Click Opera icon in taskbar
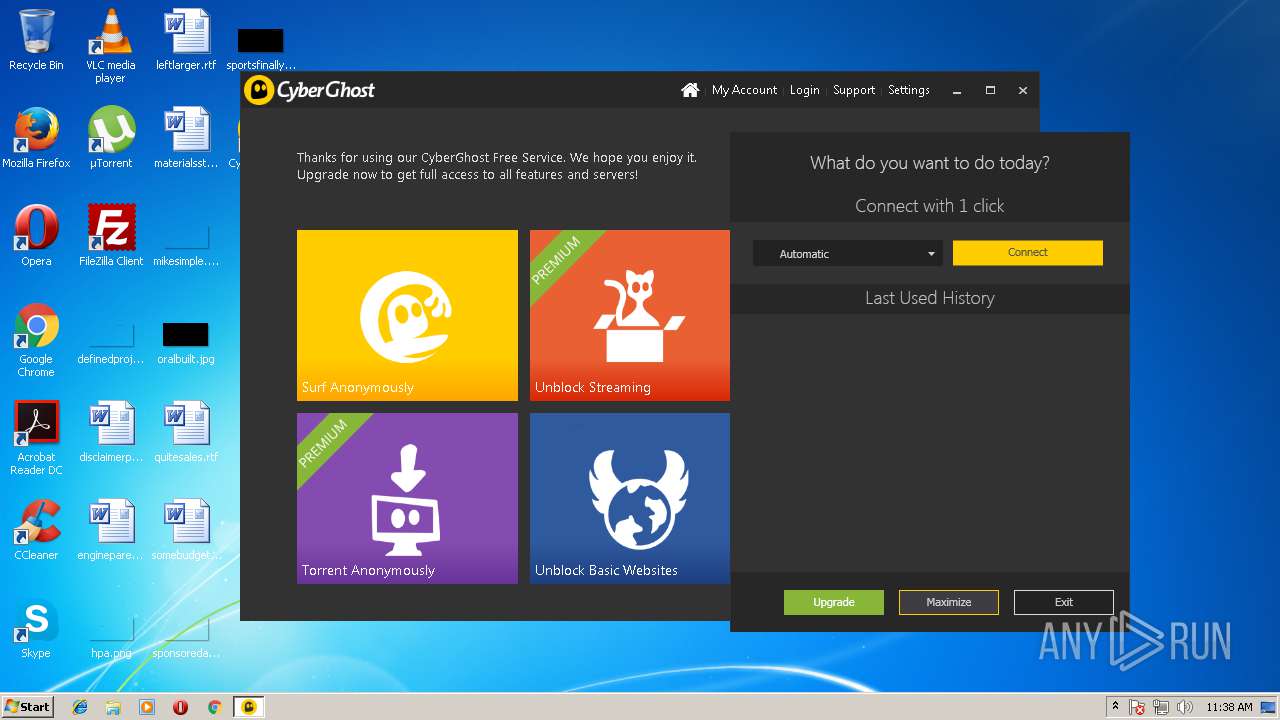Screen dimensions: 1280x720 click(180, 707)
